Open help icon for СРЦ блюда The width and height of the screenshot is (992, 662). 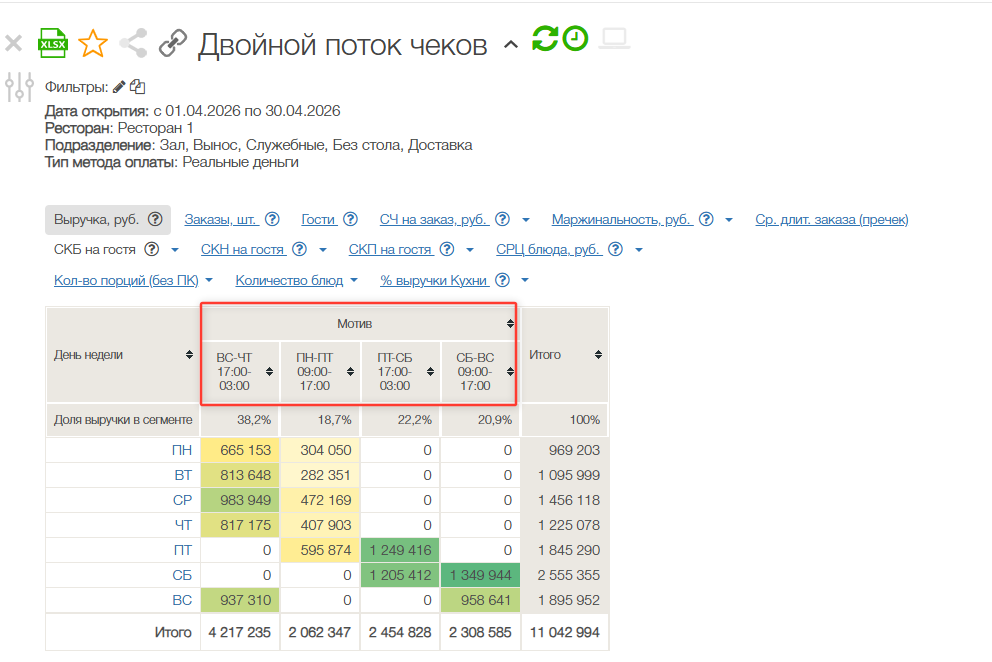point(616,249)
